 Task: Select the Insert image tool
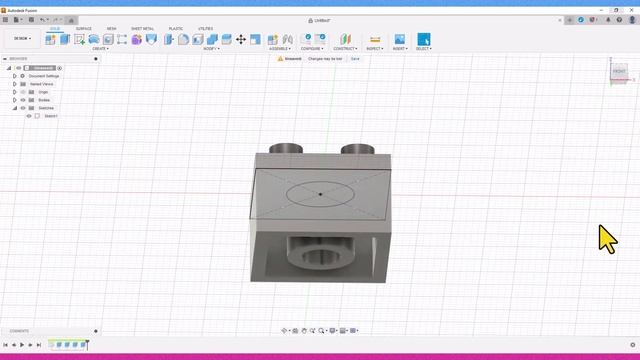pyautogui.click(x=400, y=39)
